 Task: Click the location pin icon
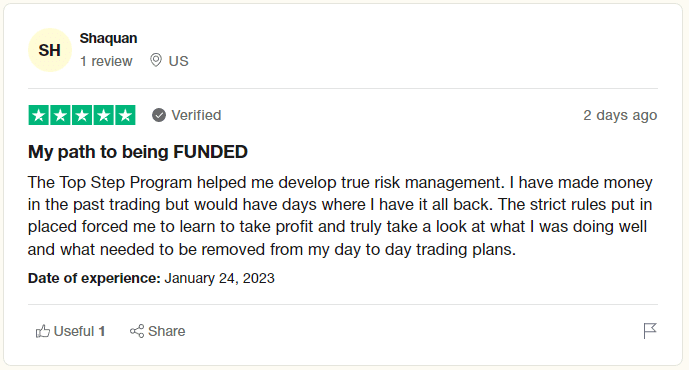pos(156,60)
